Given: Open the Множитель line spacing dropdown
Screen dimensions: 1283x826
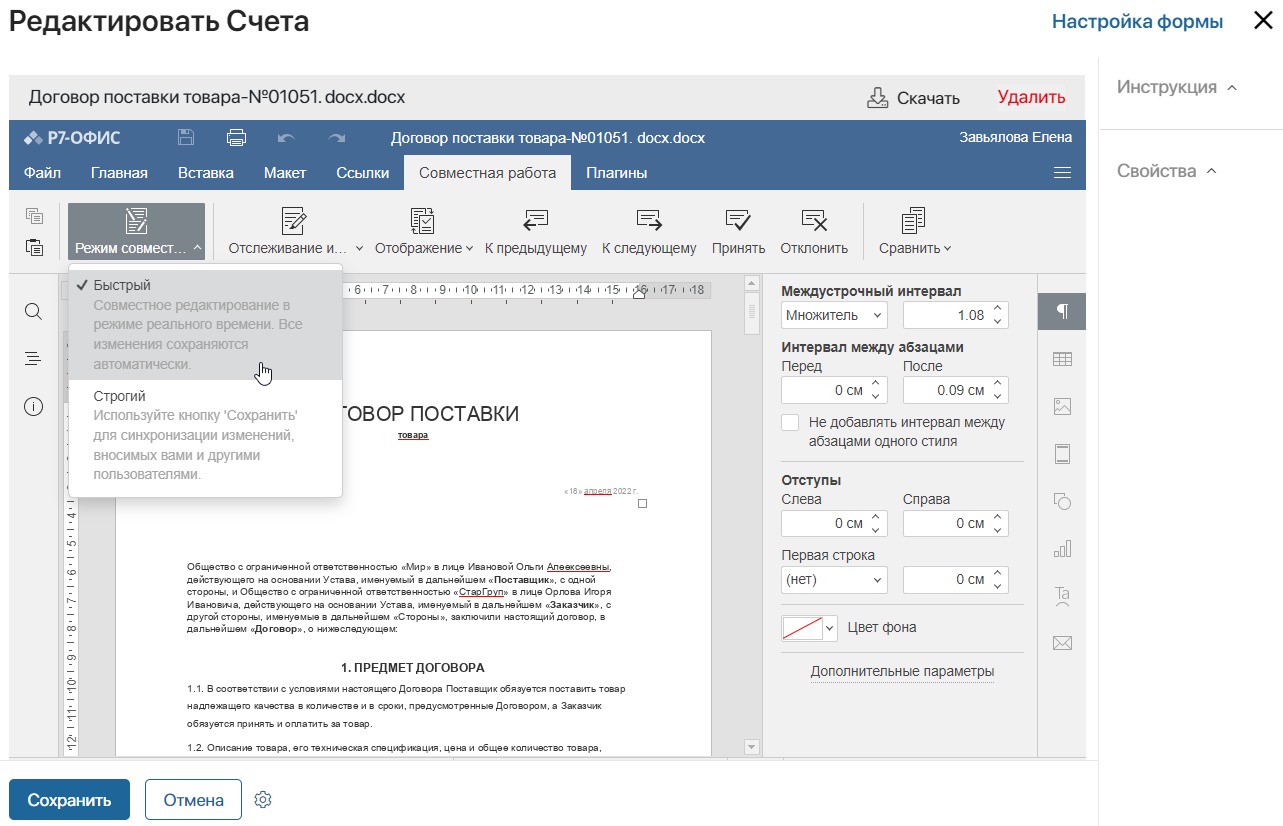Looking at the screenshot, I should tap(834, 315).
